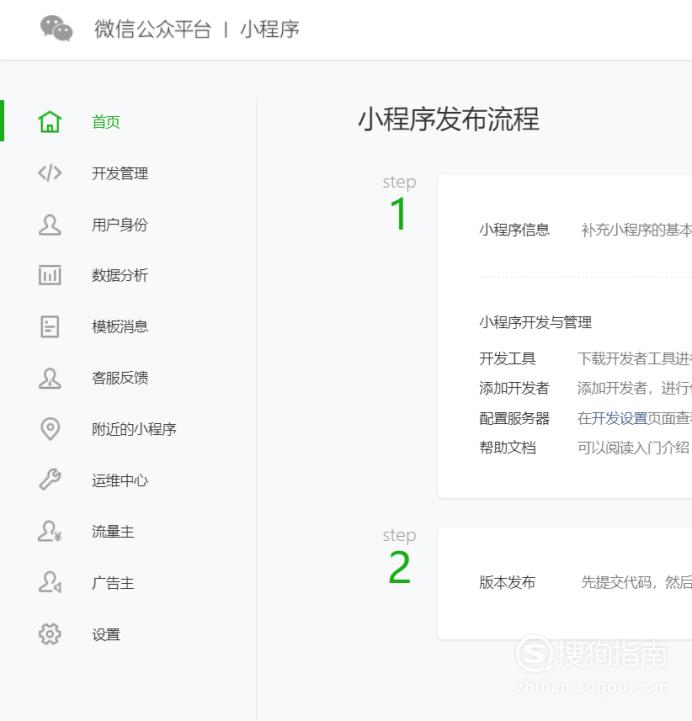Select 用户身份 in the sidebar
The image size is (692, 721).
click(120, 225)
